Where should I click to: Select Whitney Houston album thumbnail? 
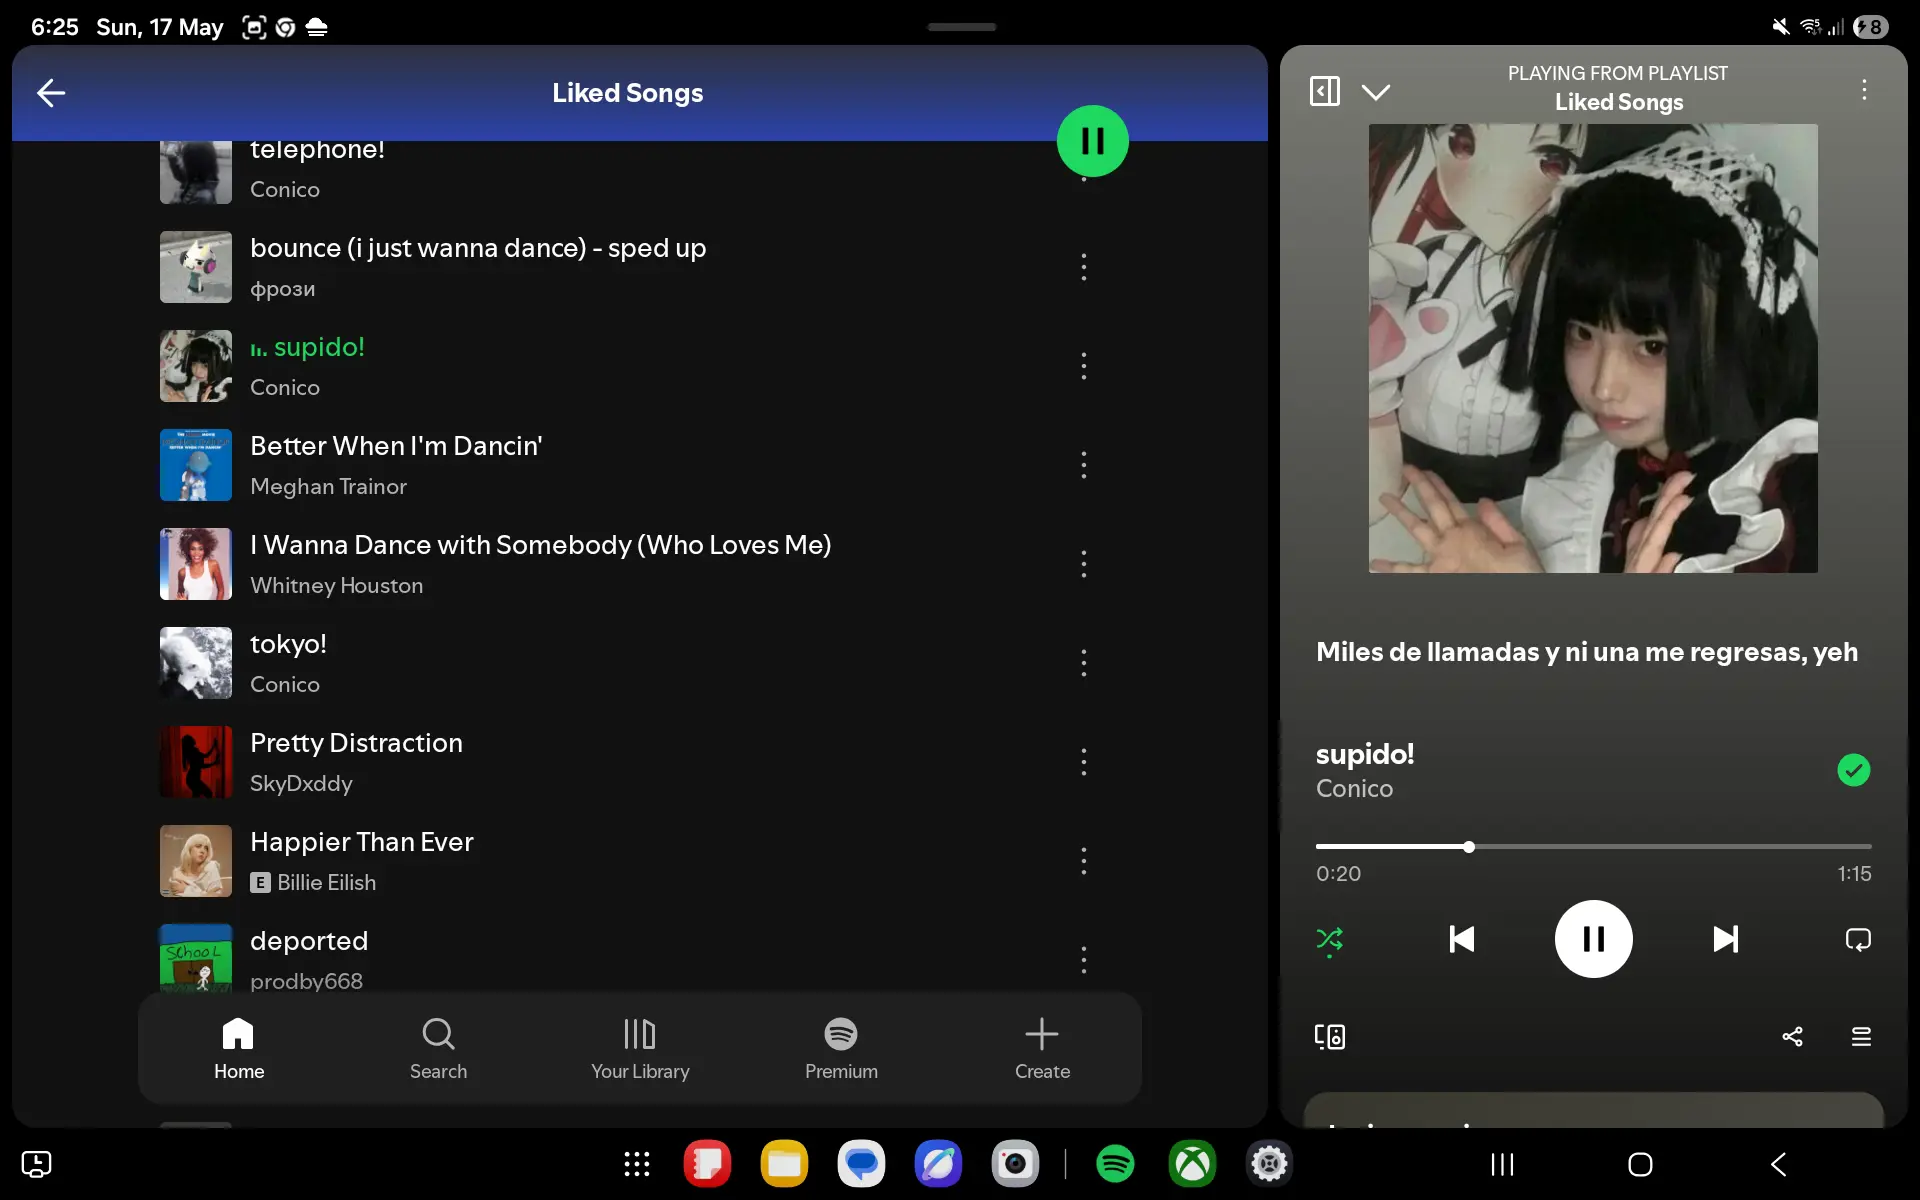click(x=196, y=564)
